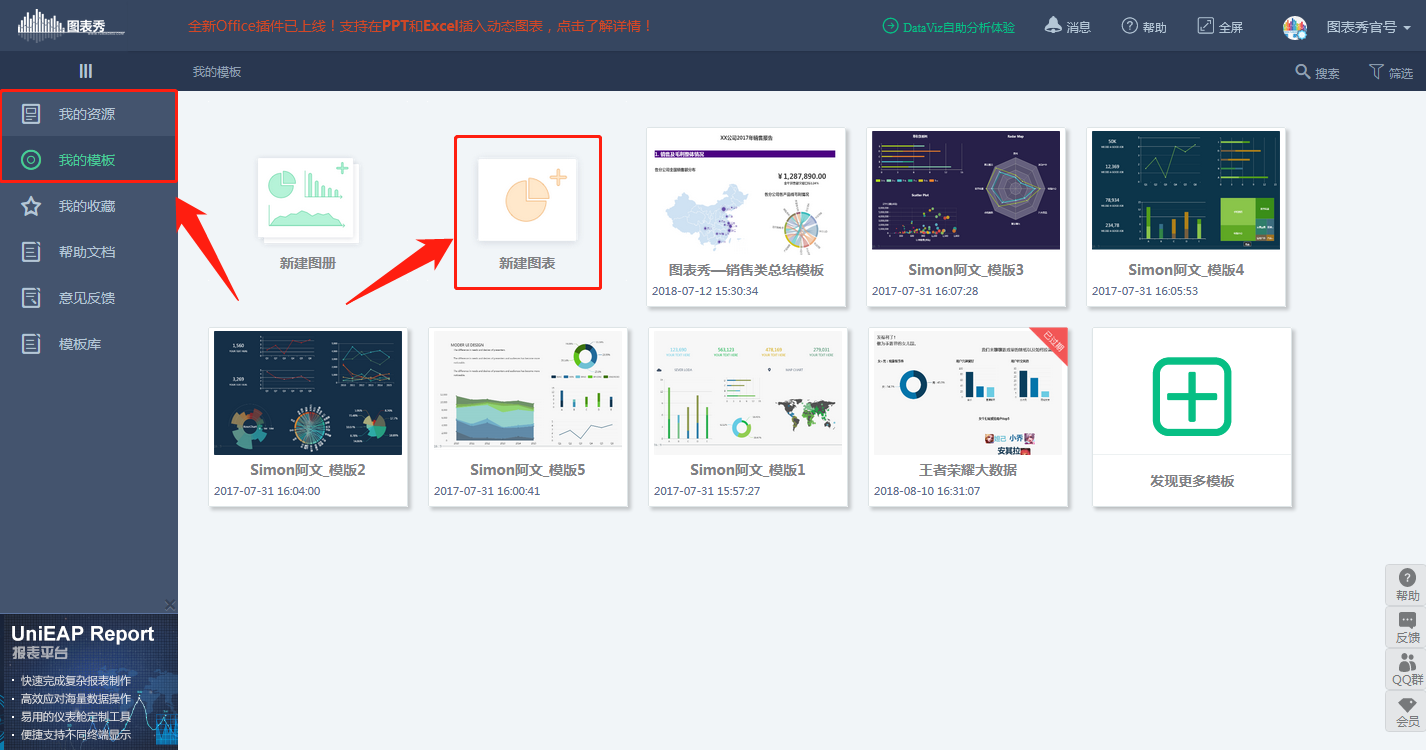Open 帮助文档 from sidebar
Viewport: 1426px width, 750px height.
pos(89,252)
